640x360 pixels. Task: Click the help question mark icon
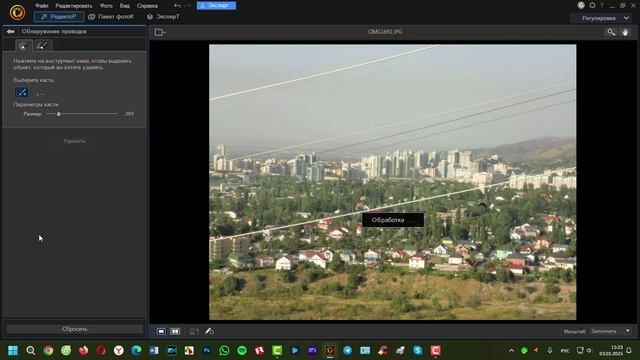[602, 5]
